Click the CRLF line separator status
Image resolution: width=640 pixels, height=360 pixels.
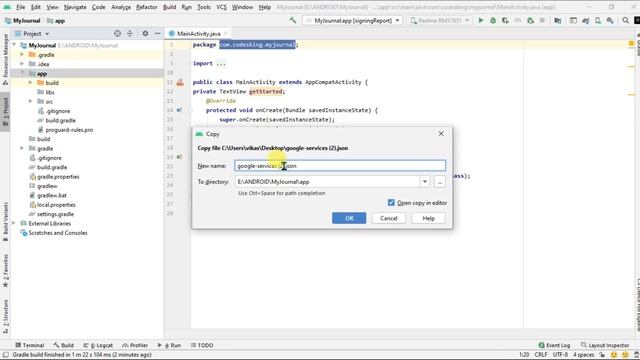click(x=541, y=355)
